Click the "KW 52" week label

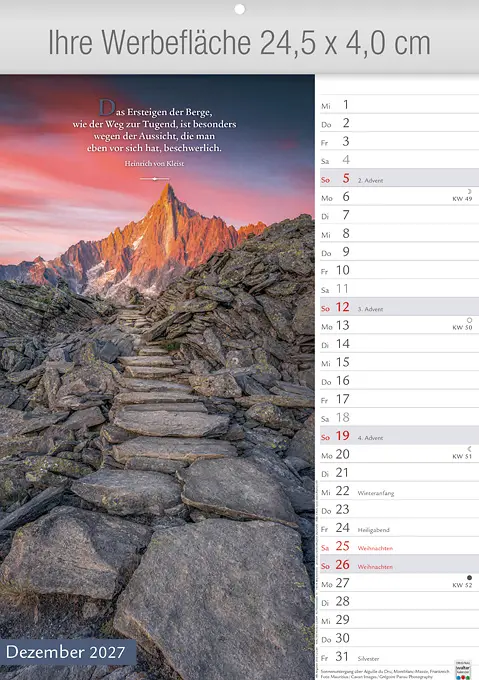coord(462,585)
